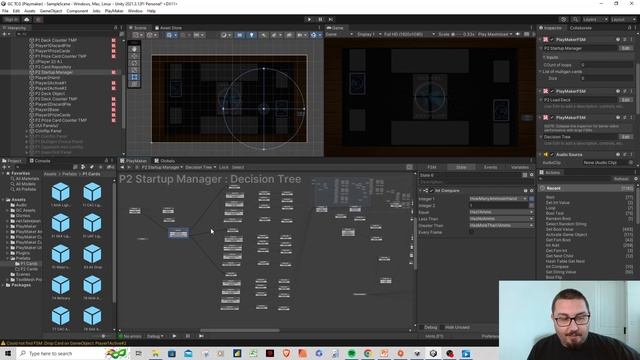Select the Rect tool in Scene toolbar
Image resolution: width=640 pixels, height=360 pixels.
point(134,77)
